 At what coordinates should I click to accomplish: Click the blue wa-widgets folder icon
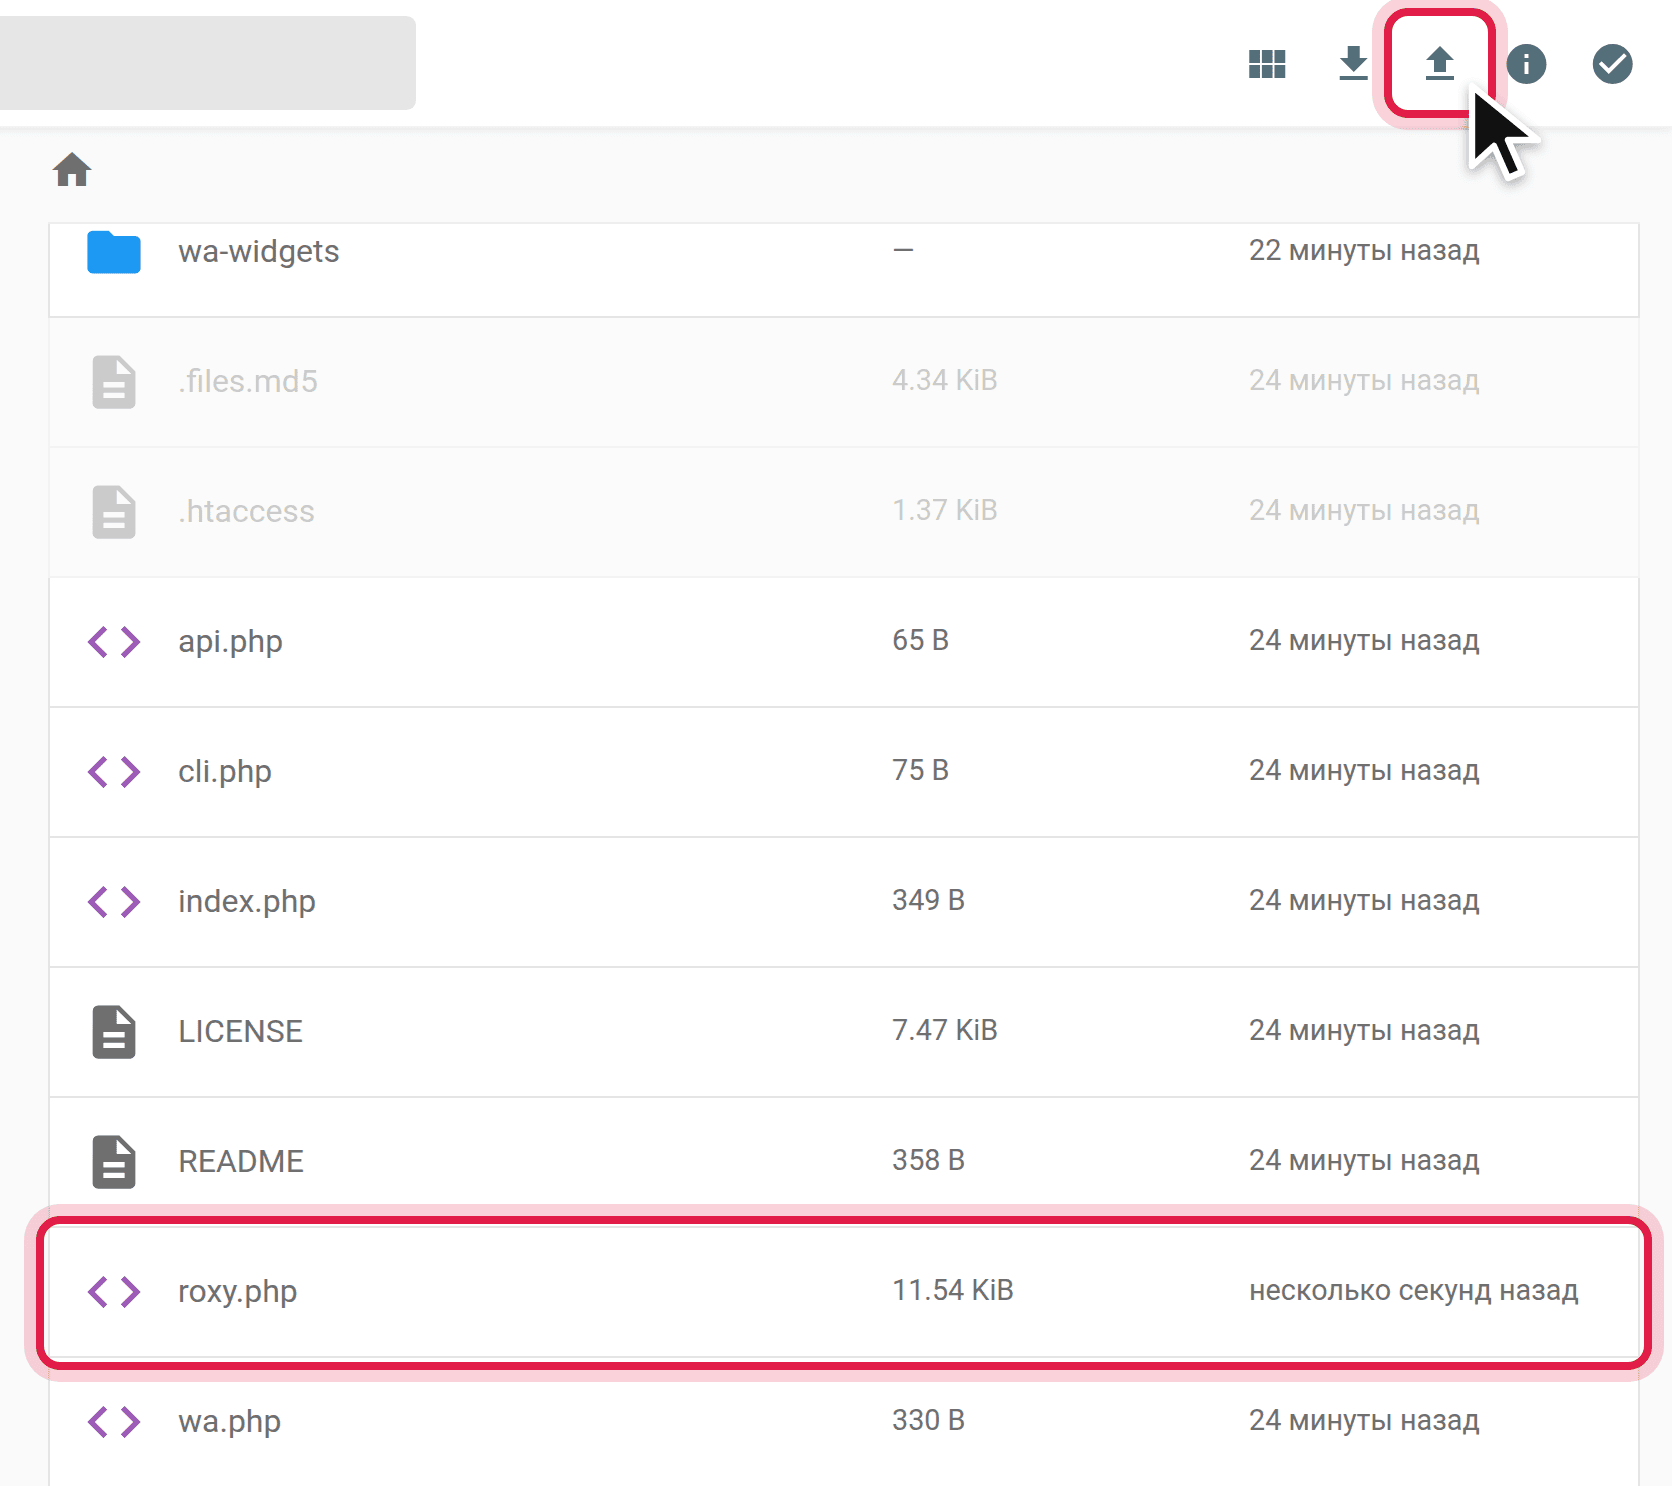point(114,252)
